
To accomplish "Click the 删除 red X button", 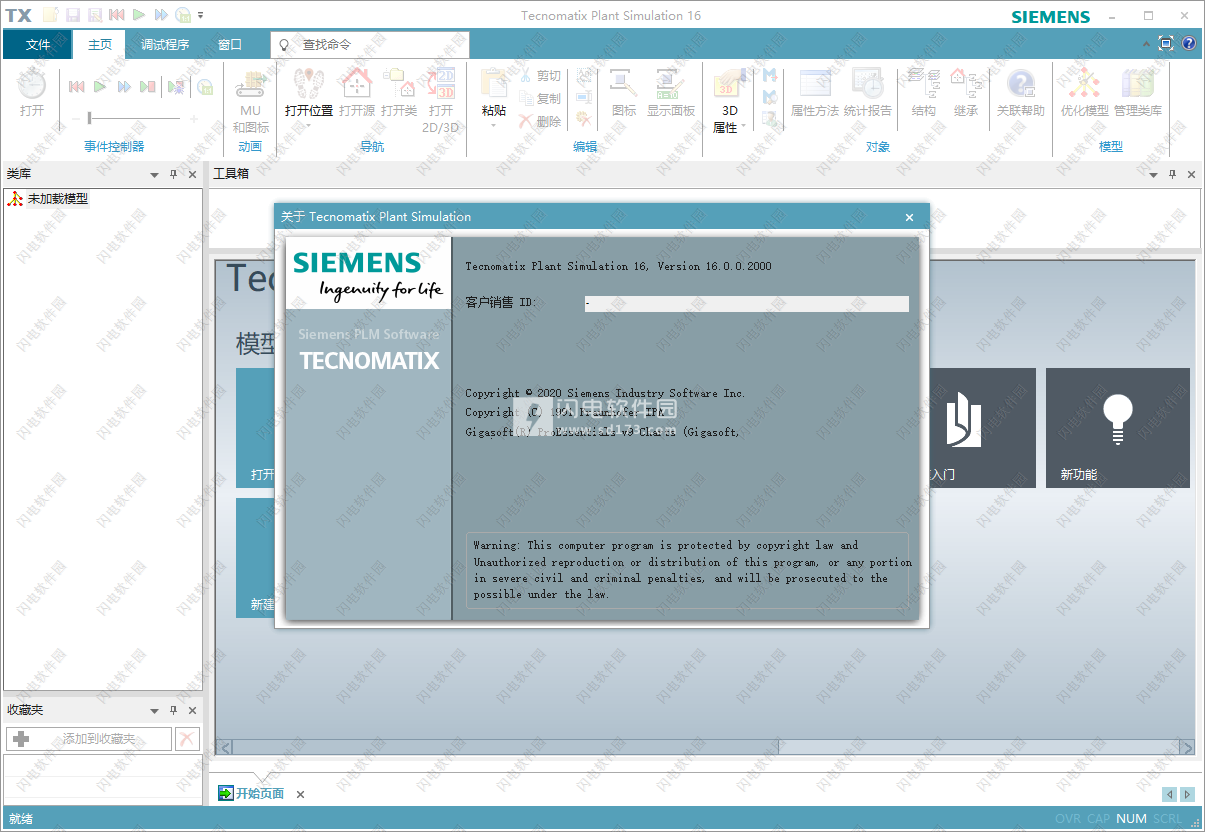I will [x=540, y=121].
